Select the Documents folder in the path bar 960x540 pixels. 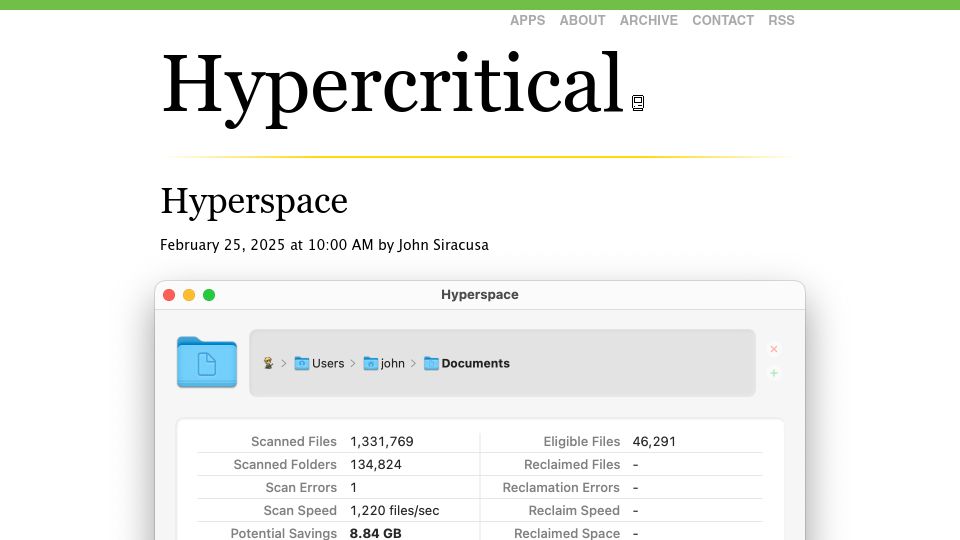pyautogui.click(x=467, y=363)
